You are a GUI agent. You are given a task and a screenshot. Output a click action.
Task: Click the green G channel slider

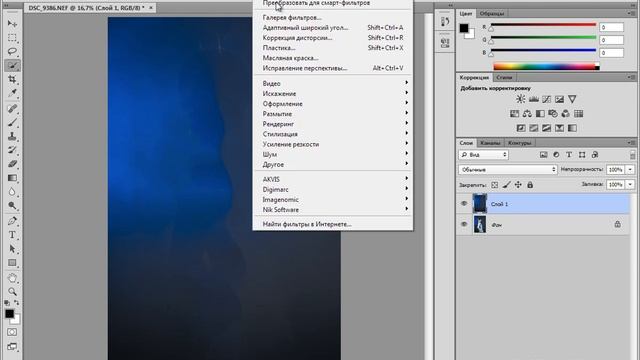(543, 38)
